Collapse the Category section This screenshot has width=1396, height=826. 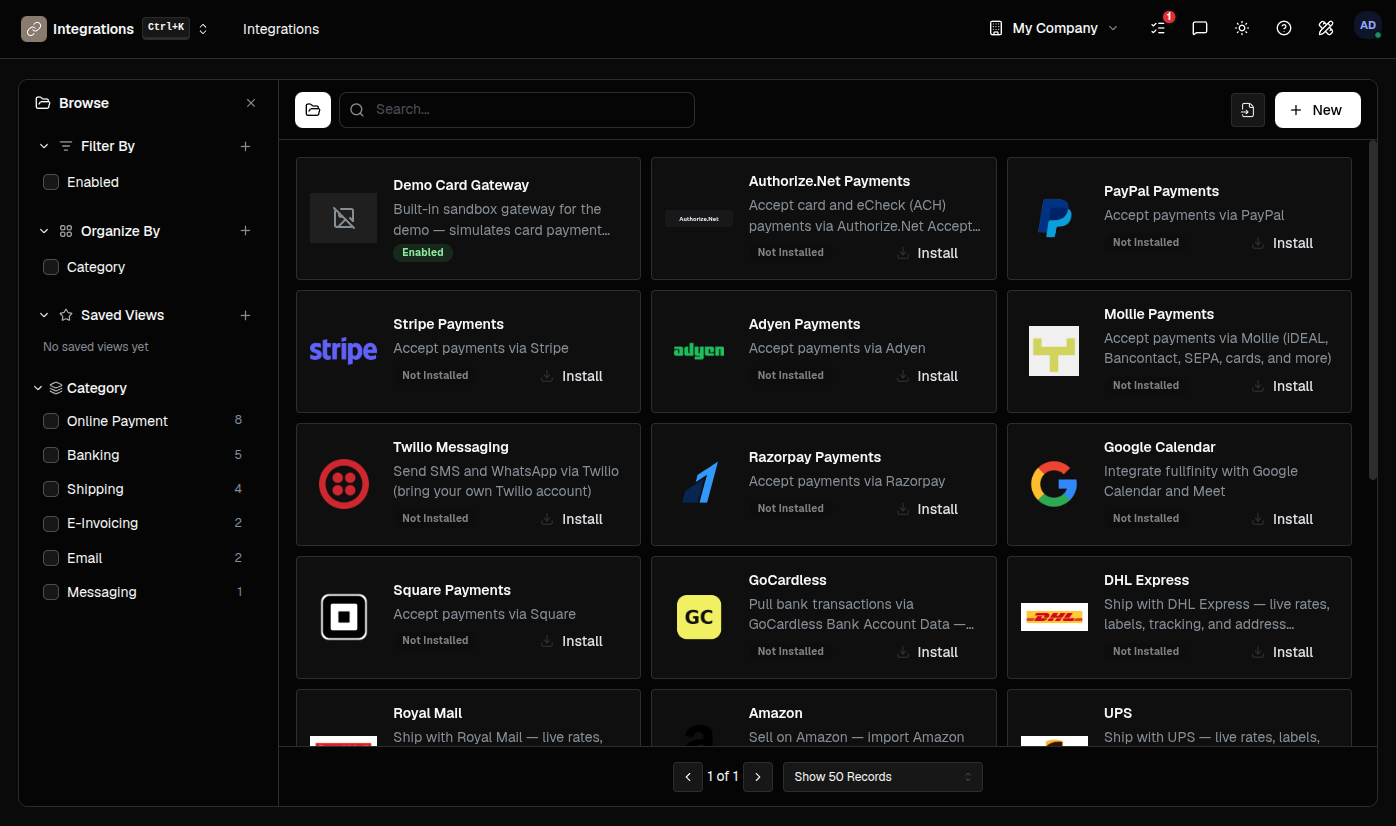tap(38, 388)
